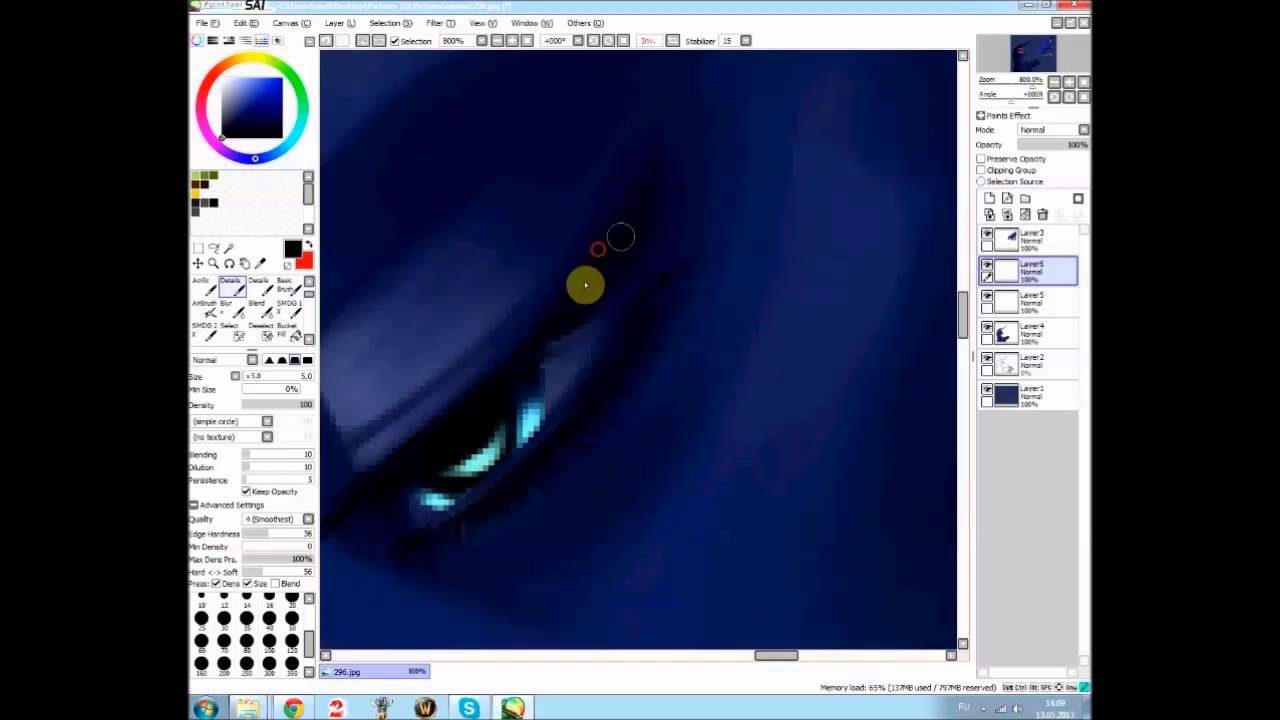1280x720 pixels.
Task: Open the File menu
Action: click(x=207, y=23)
